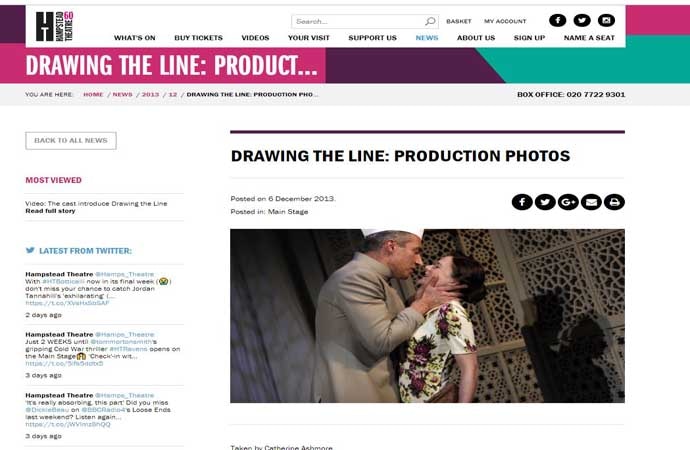Image resolution: width=690 pixels, height=450 pixels.
Task: Open the Buy Tickets menu item
Action: (198, 38)
